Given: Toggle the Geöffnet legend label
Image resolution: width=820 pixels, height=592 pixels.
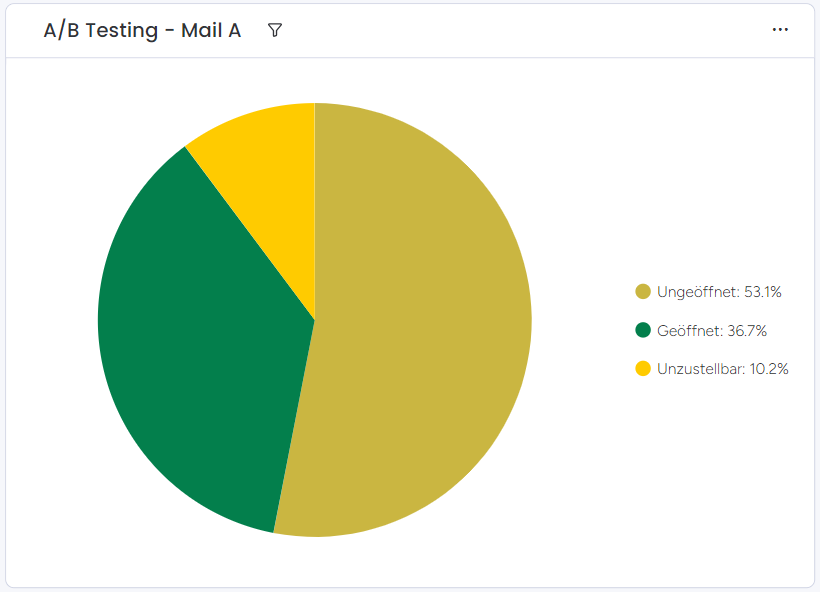Looking at the screenshot, I should [684, 330].
